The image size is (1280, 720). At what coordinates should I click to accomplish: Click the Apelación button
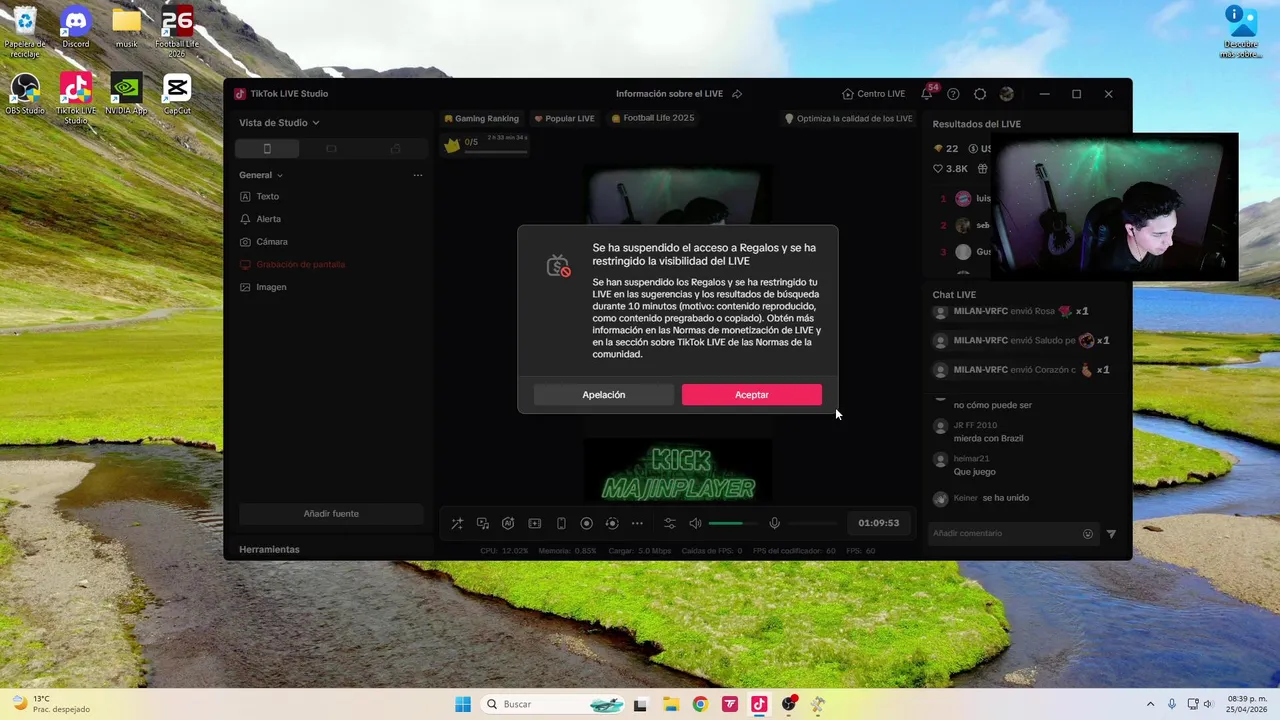[x=604, y=395]
